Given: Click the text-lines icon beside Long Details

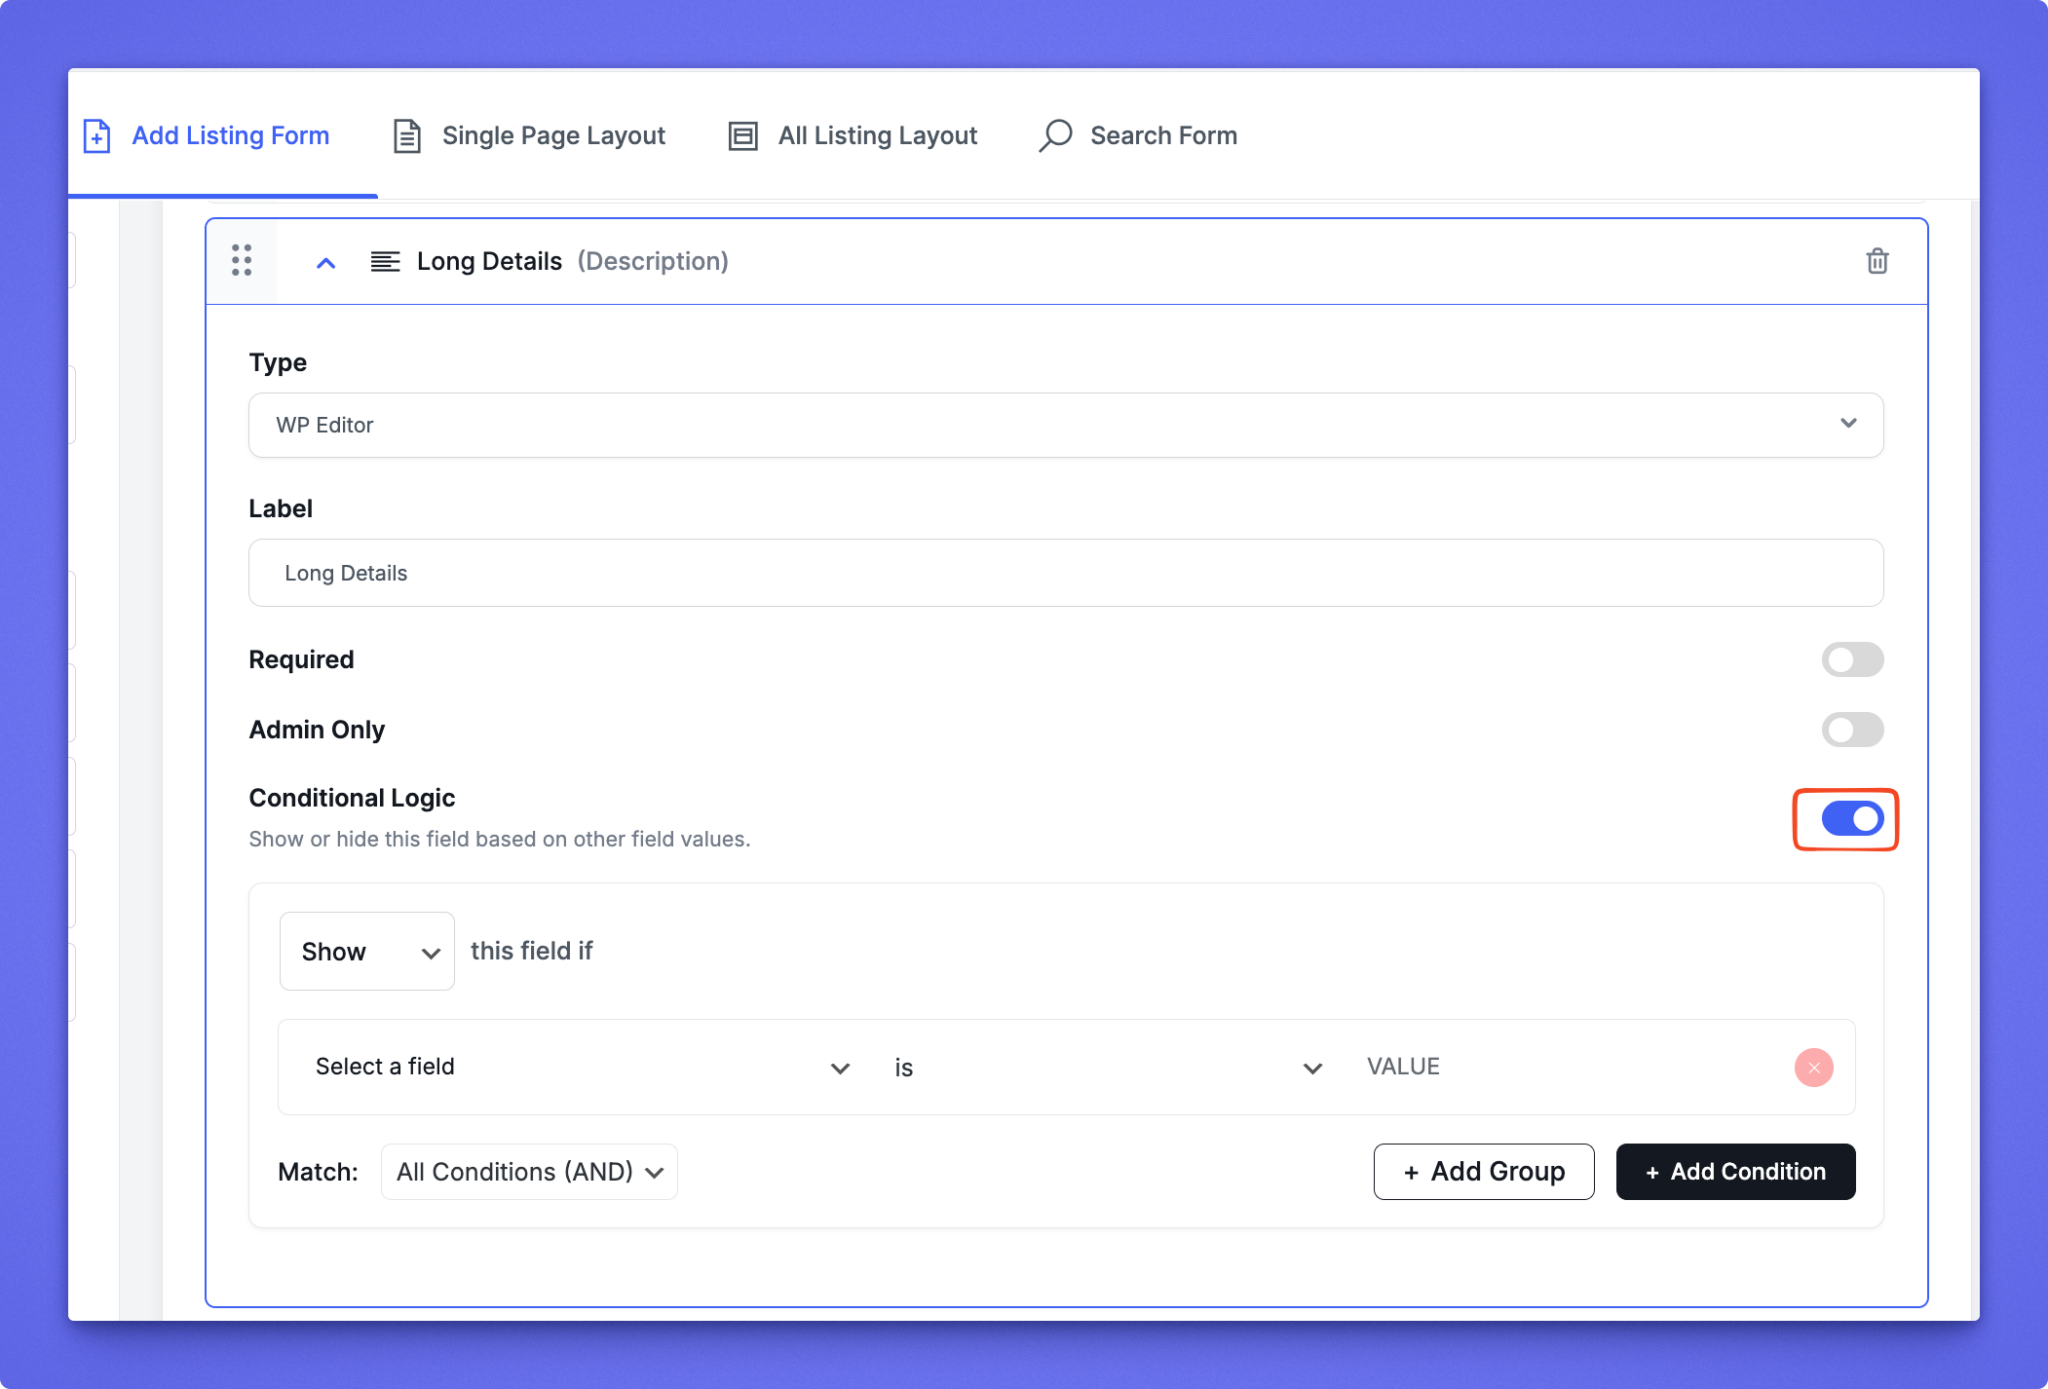Looking at the screenshot, I should [x=385, y=262].
